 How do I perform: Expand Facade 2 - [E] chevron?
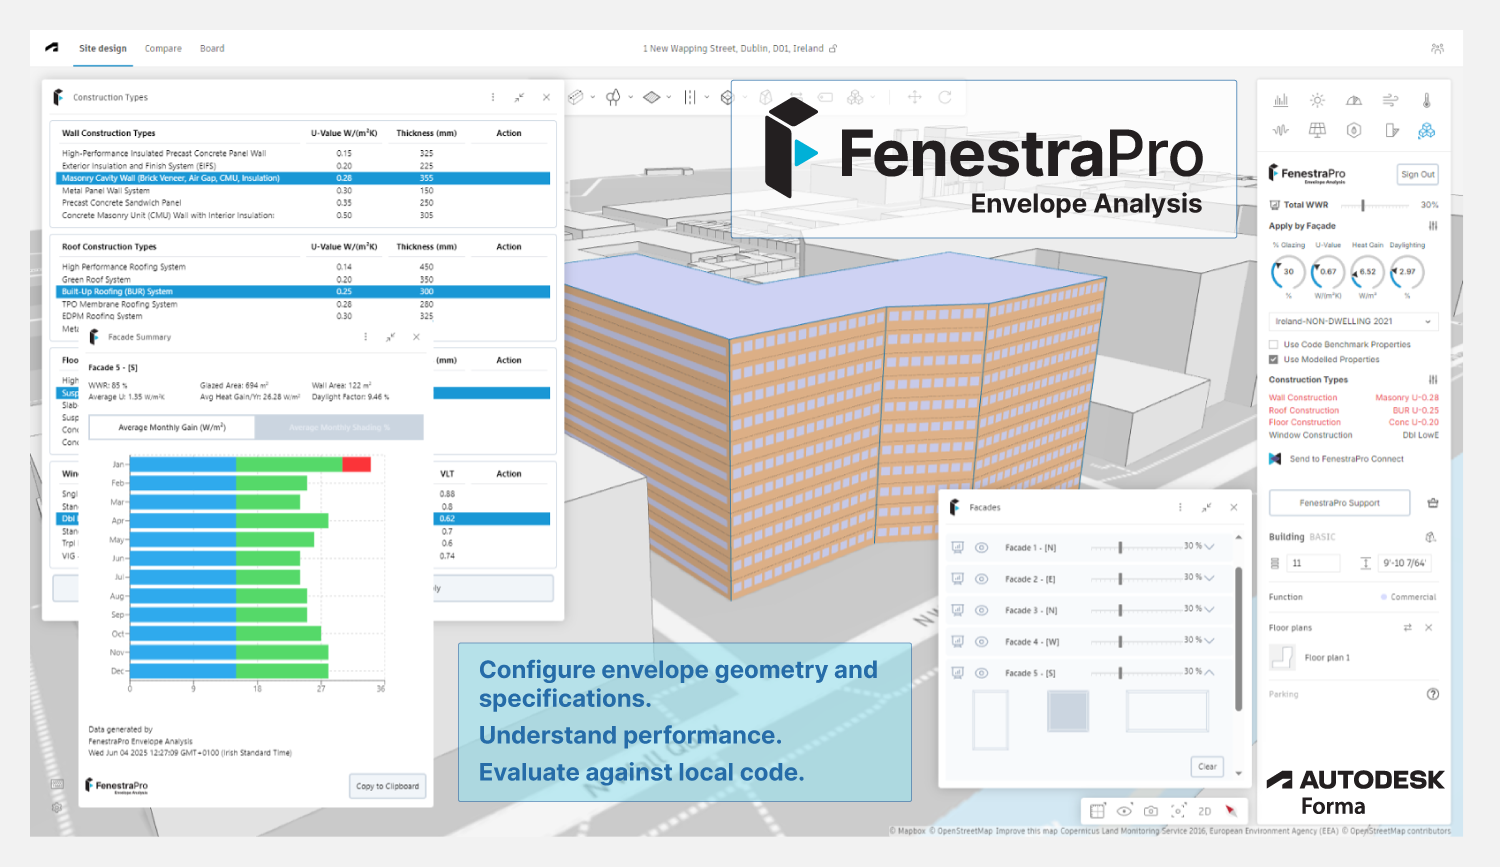tap(1210, 578)
